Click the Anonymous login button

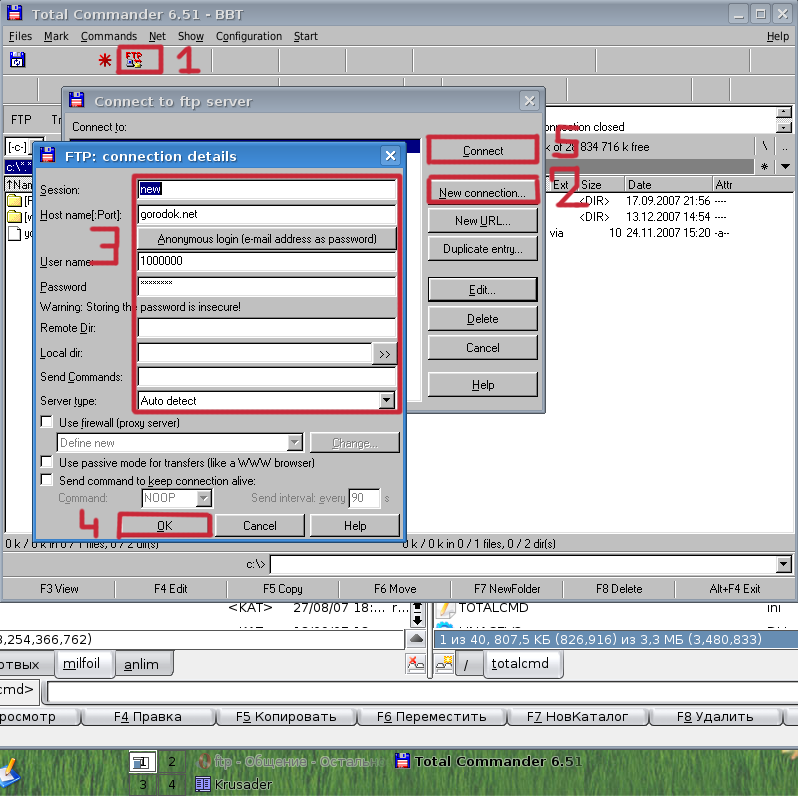267,239
